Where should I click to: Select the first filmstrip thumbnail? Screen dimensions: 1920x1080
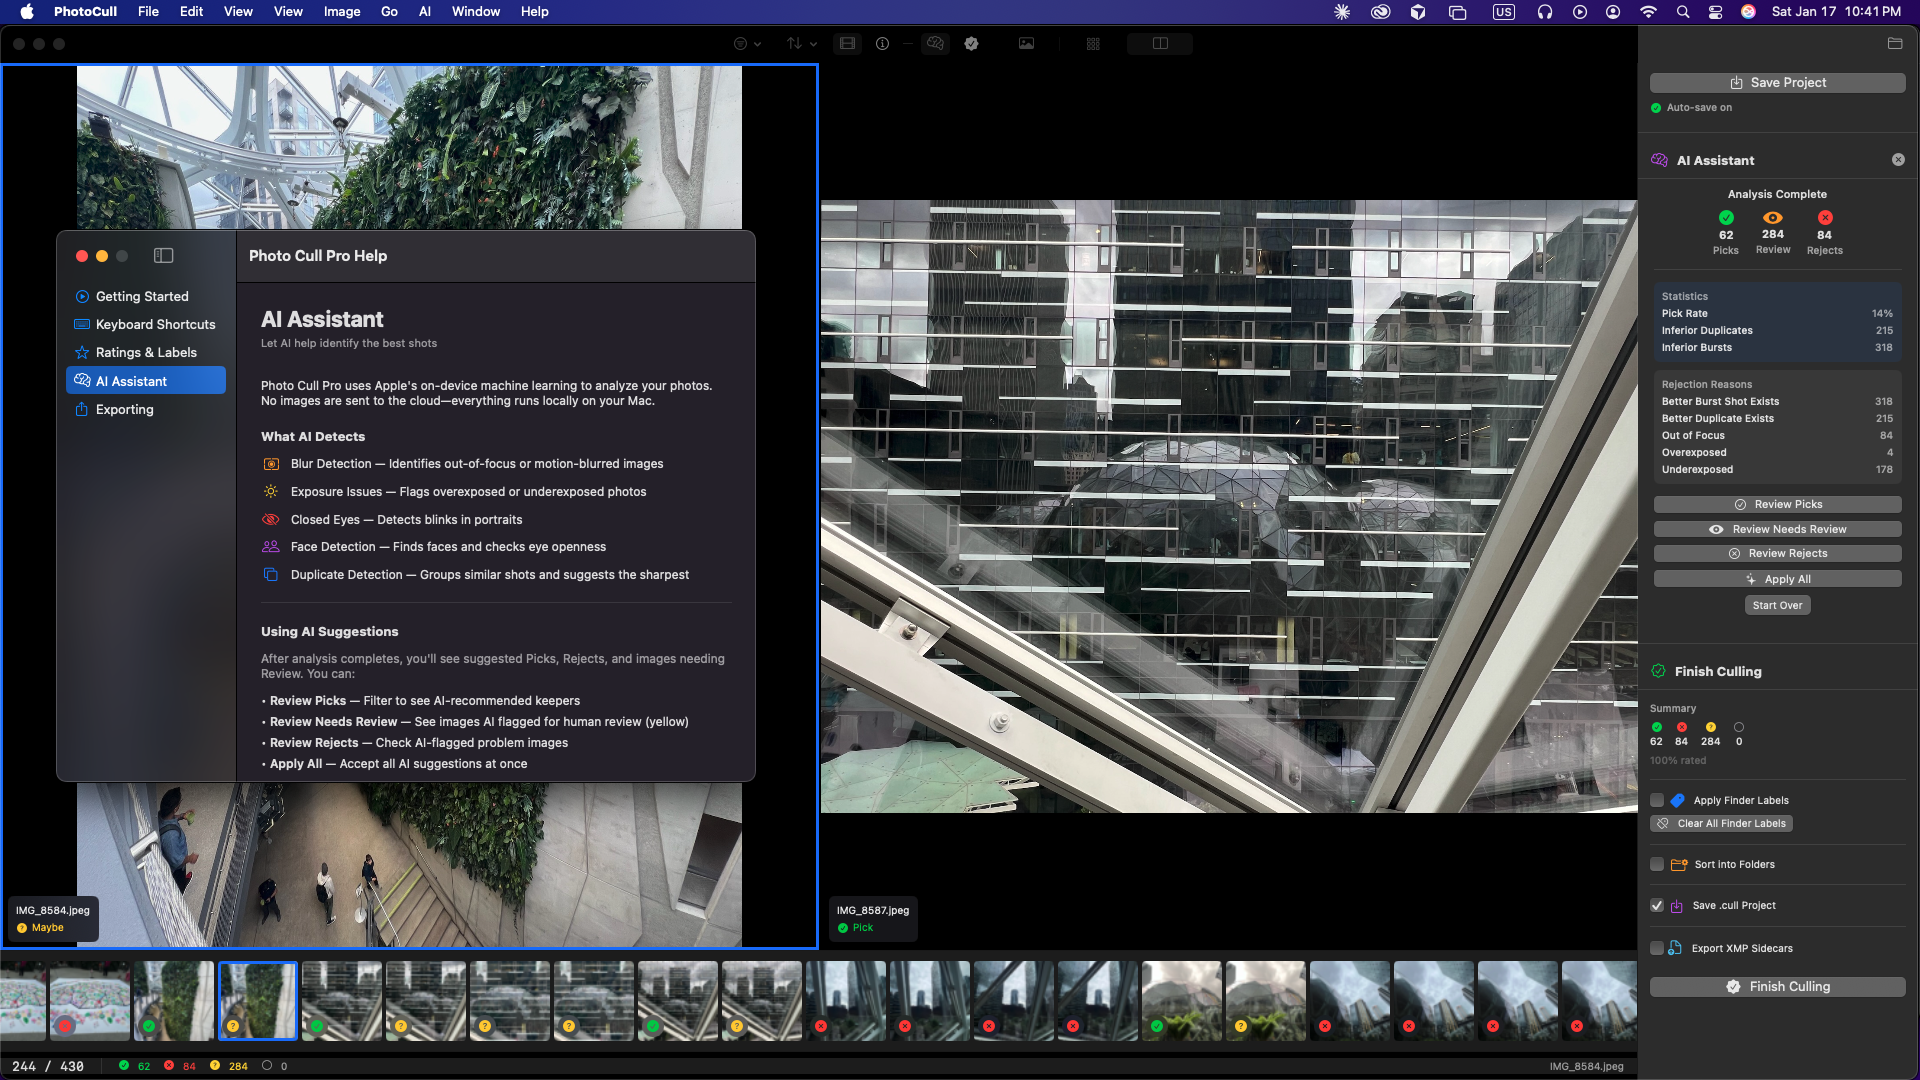(22, 1000)
